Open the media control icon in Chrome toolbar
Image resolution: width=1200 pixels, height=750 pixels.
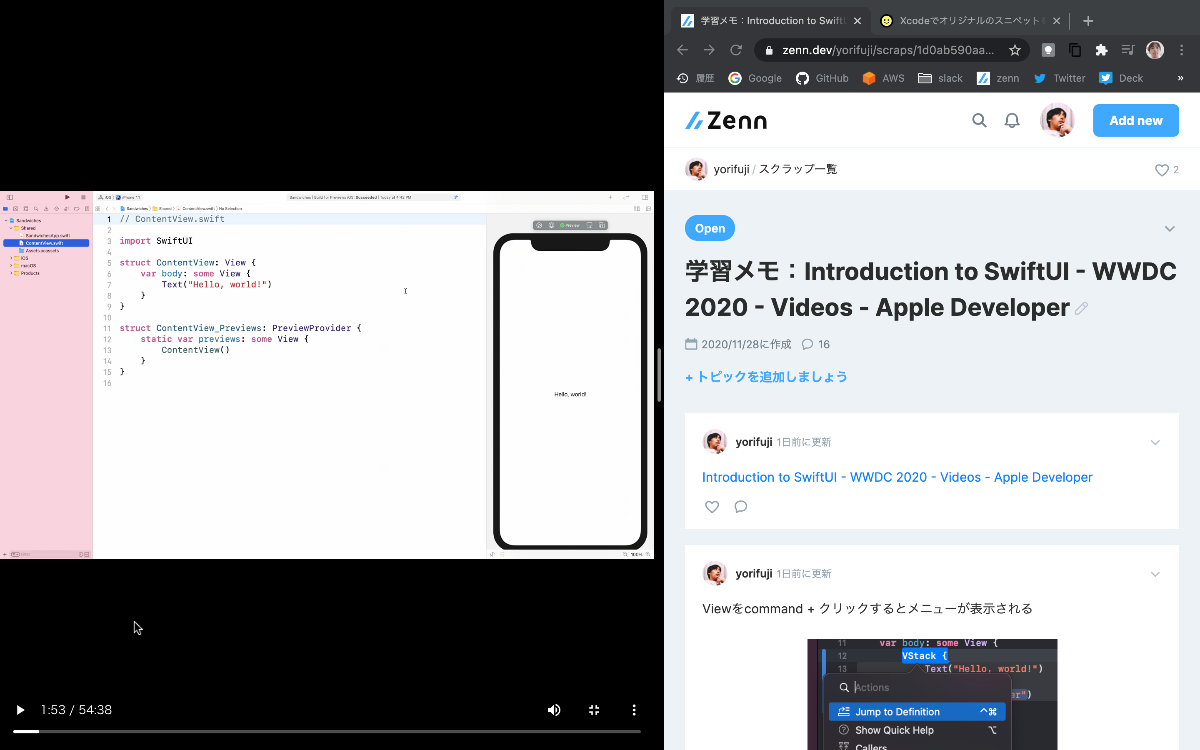tap(1128, 50)
